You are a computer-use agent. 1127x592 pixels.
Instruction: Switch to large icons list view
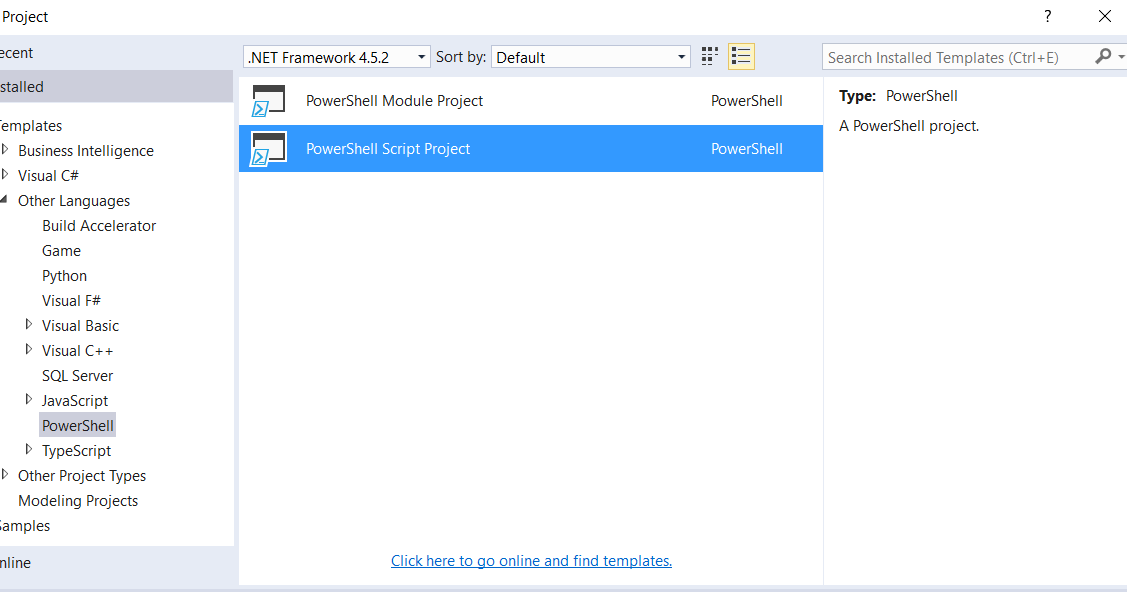741,56
